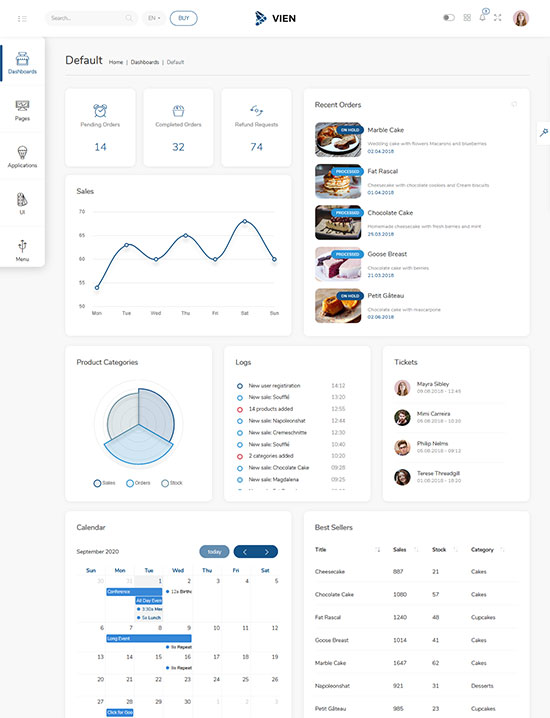Toggle Stock series in chart legend
Screen dimensions: 550x718
172,483
